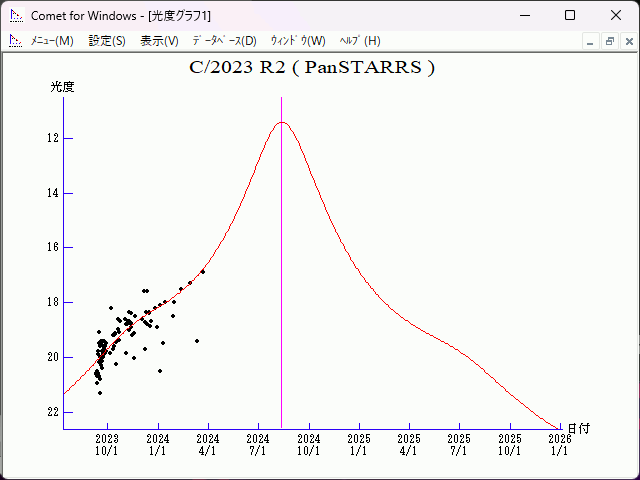Click the C/2023 R2 (PanSTARRS) graph title
Viewport: 640px width, 480px height.
click(312, 68)
